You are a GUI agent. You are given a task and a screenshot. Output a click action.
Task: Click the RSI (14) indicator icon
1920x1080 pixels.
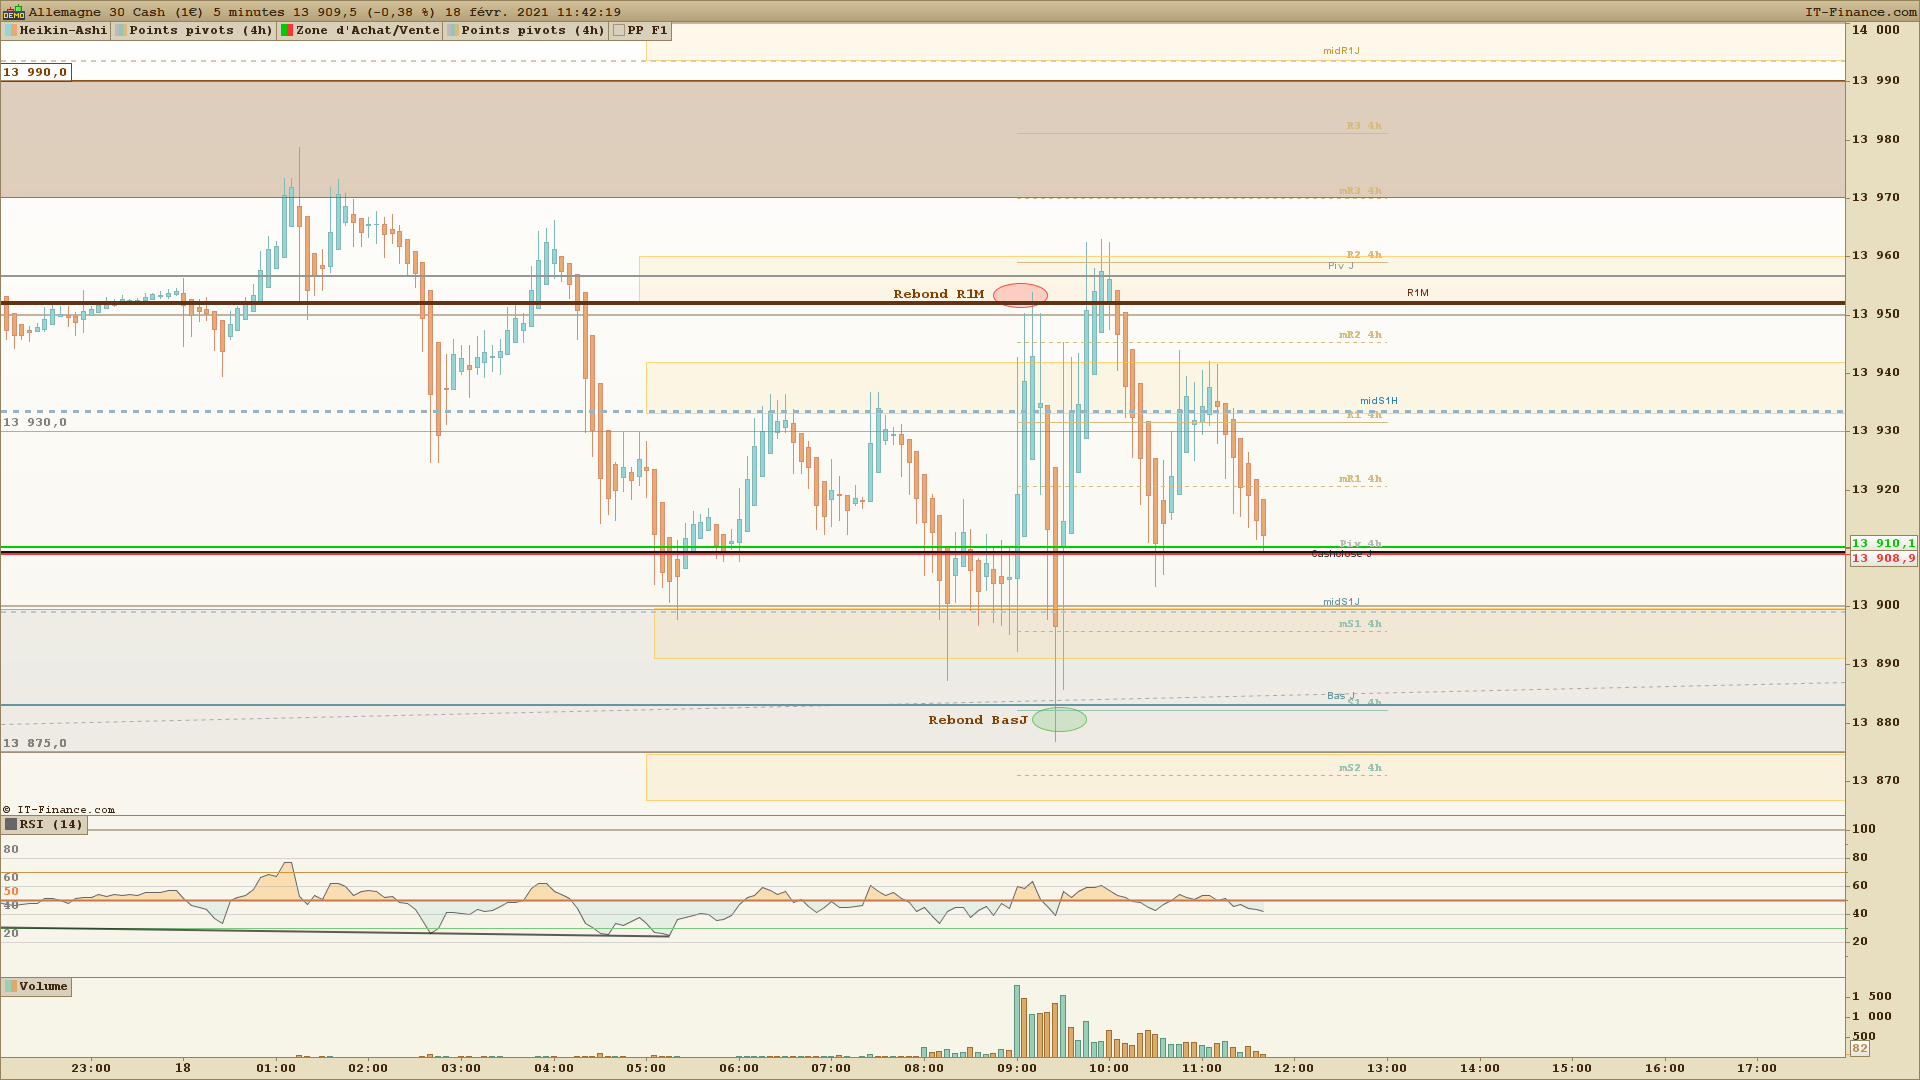tap(11, 825)
